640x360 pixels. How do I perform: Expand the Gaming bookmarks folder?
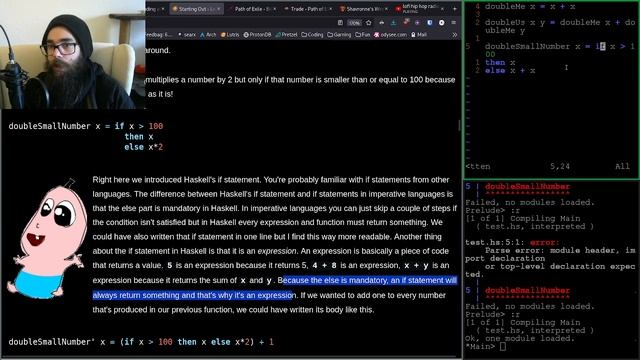pyautogui.click(x=339, y=35)
